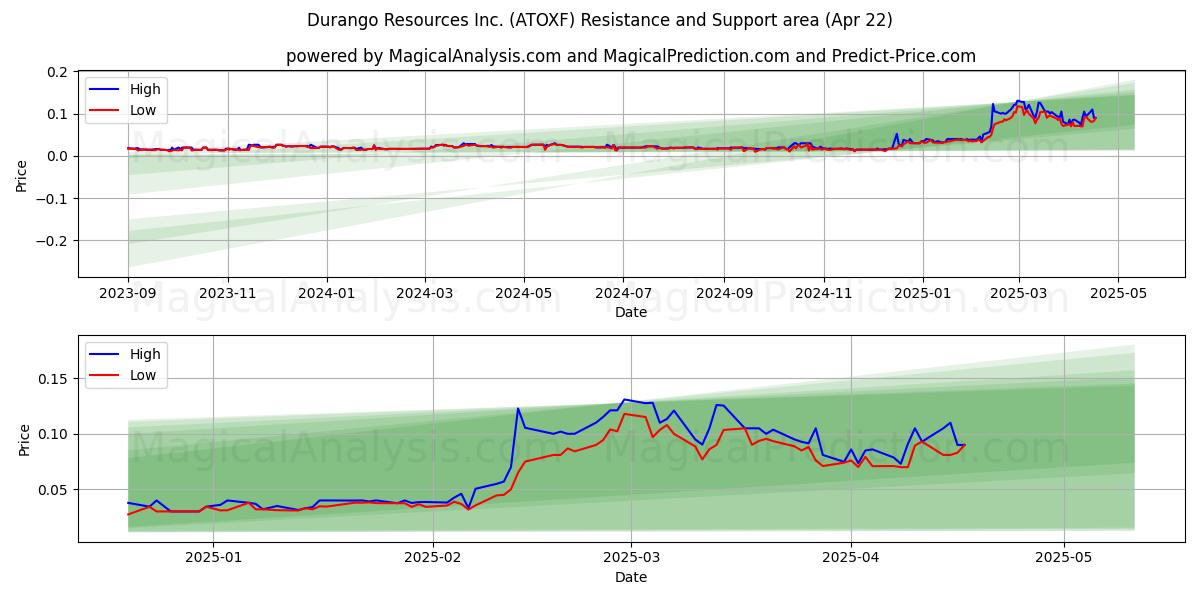Click the top chart 'Date' axis label
The height and width of the screenshot is (600, 1200).
631,312
